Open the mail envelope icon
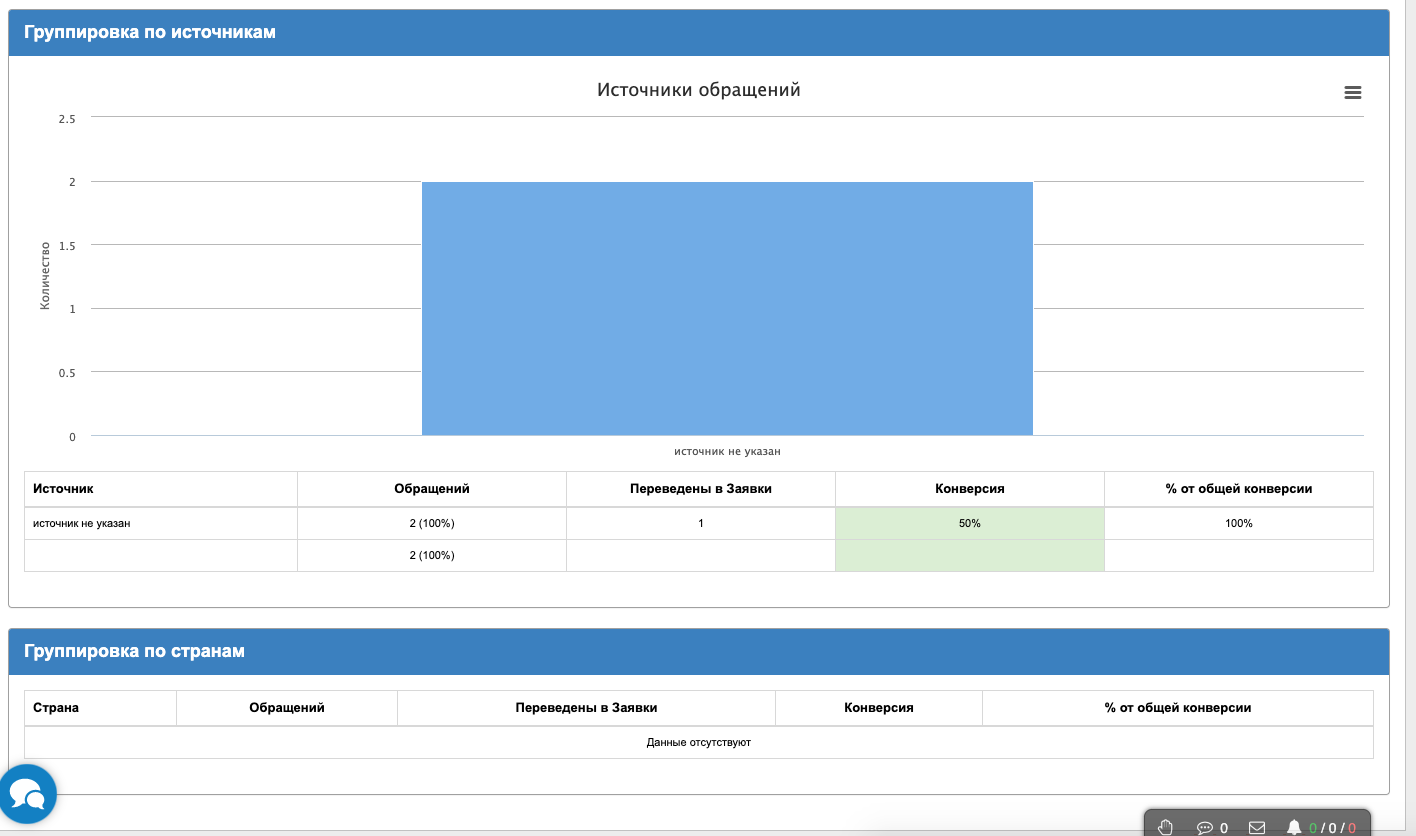 click(1257, 827)
